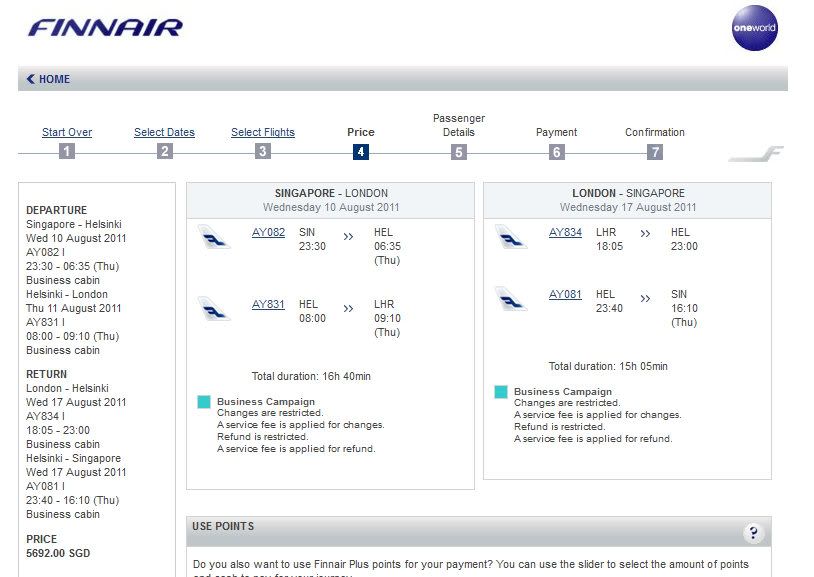Click the Finnair tail icon beside AY082

214,237
